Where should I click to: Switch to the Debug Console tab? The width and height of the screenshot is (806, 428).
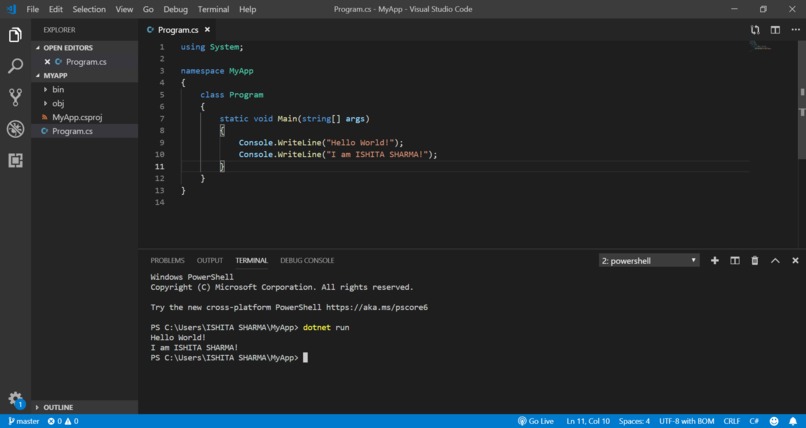tap(307, 260)
